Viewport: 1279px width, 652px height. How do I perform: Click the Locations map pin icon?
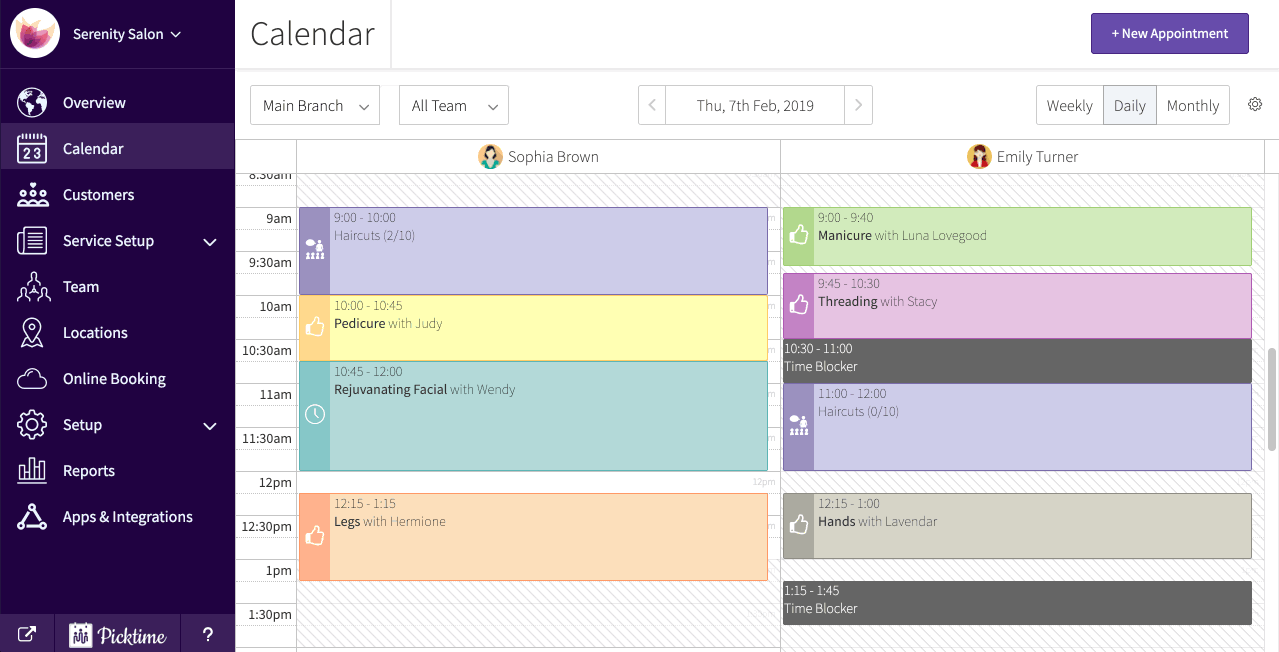click(32, 332)
